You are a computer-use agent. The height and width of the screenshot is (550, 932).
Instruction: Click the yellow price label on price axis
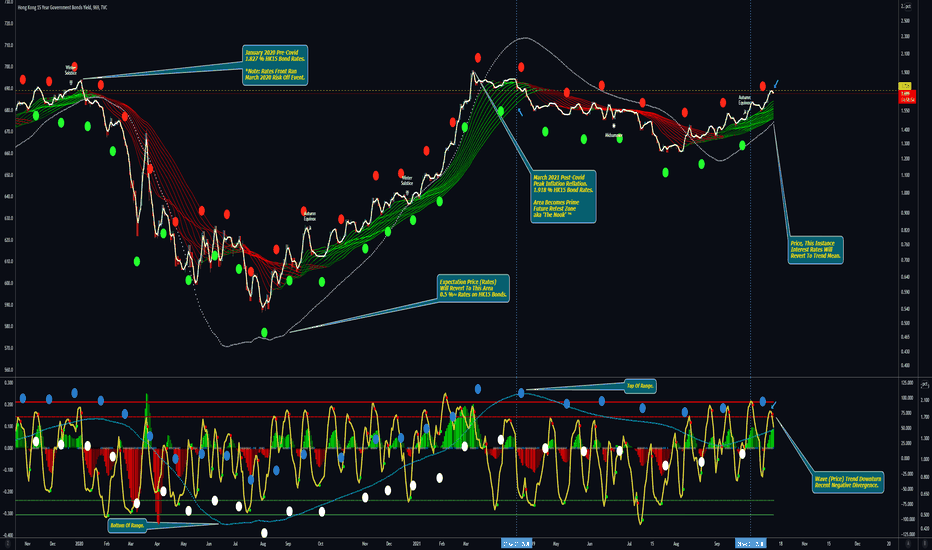click(x=905, y=87)
